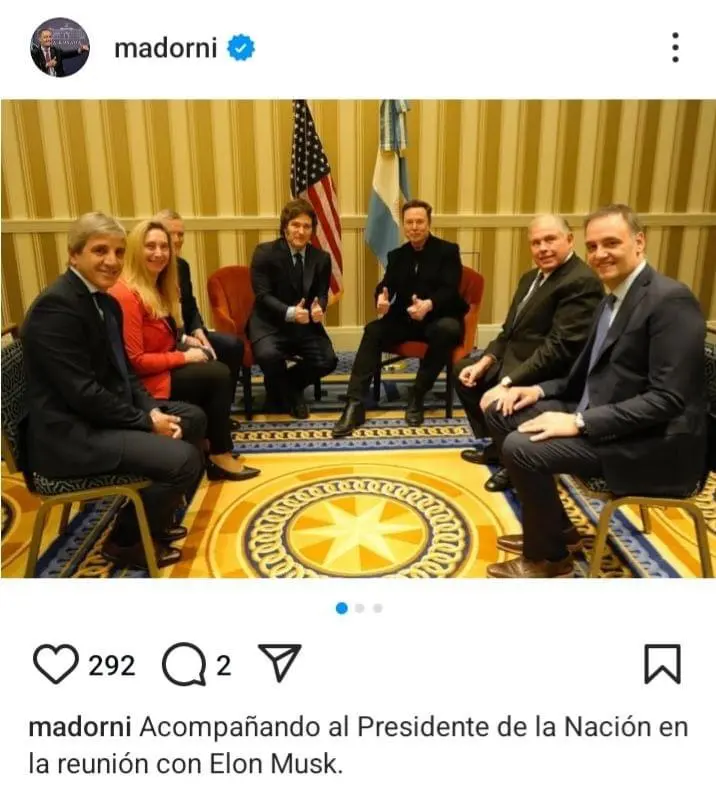Image resolution: width=716 pixels, height=800 pixels.
Task: Tap the star emblem on carpet
Action: (x=359, y=528)
